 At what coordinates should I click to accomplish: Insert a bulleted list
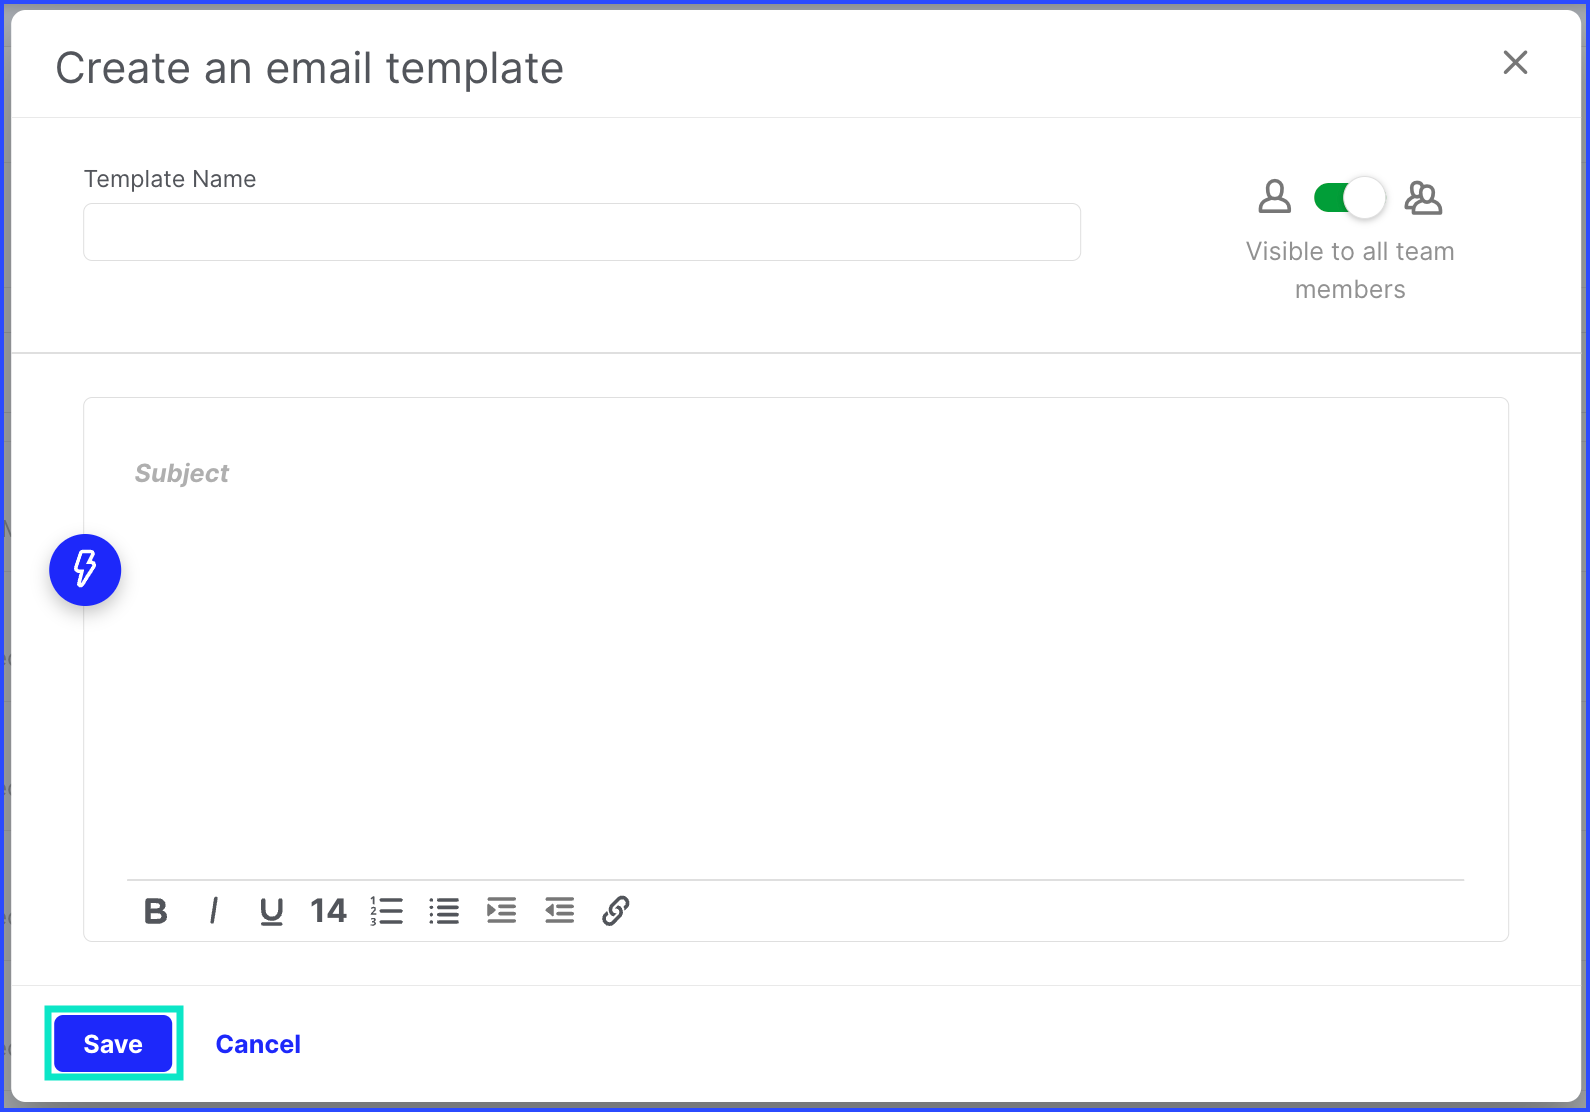tap(444, 911)
